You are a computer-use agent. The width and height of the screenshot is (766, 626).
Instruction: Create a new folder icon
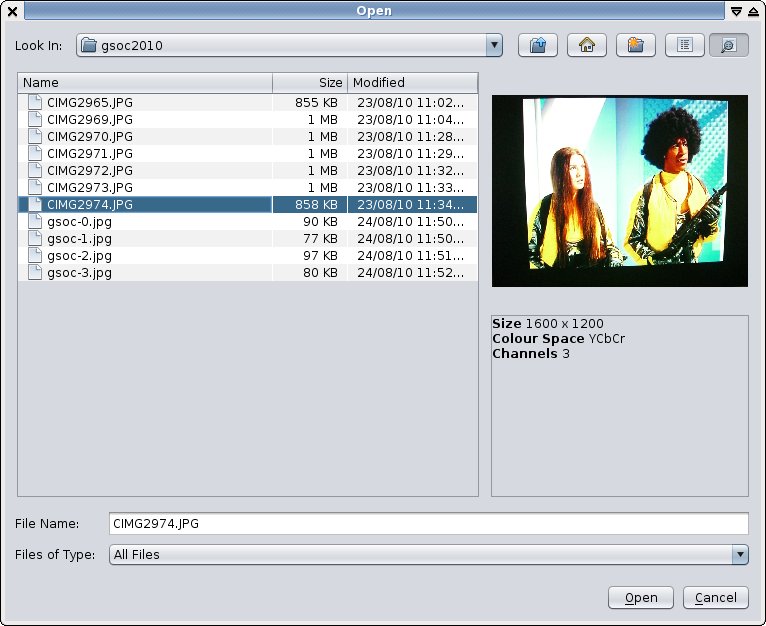pyautogui.click(x=636, y=45)
